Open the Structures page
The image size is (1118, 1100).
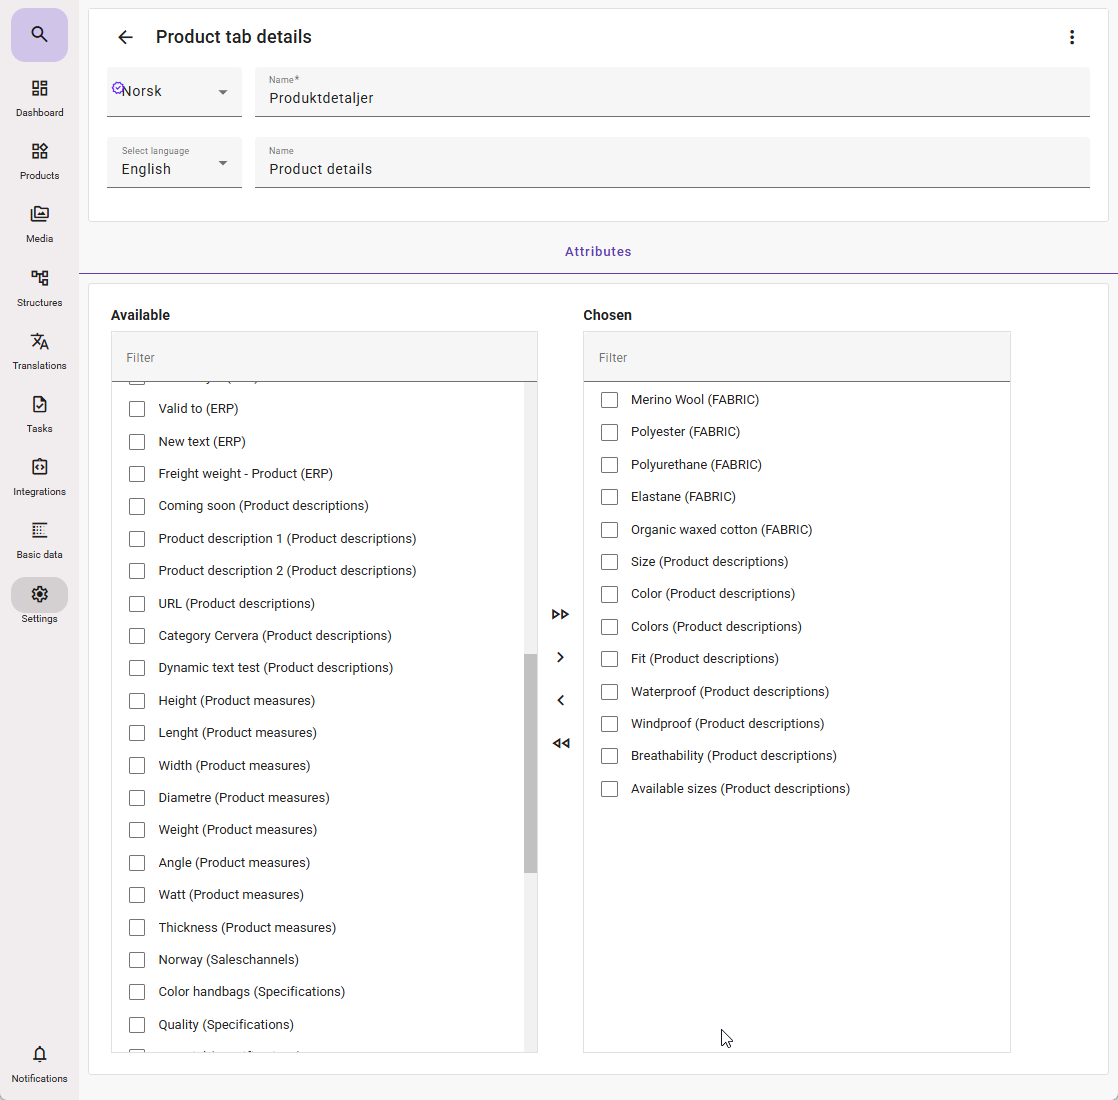click(39, 287)
